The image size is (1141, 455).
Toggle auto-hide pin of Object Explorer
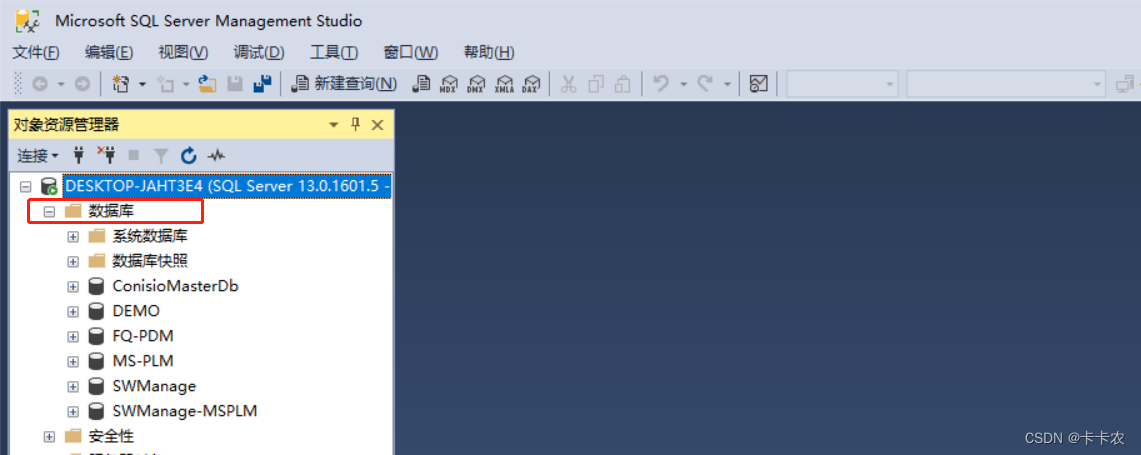[x=356, y=124]
